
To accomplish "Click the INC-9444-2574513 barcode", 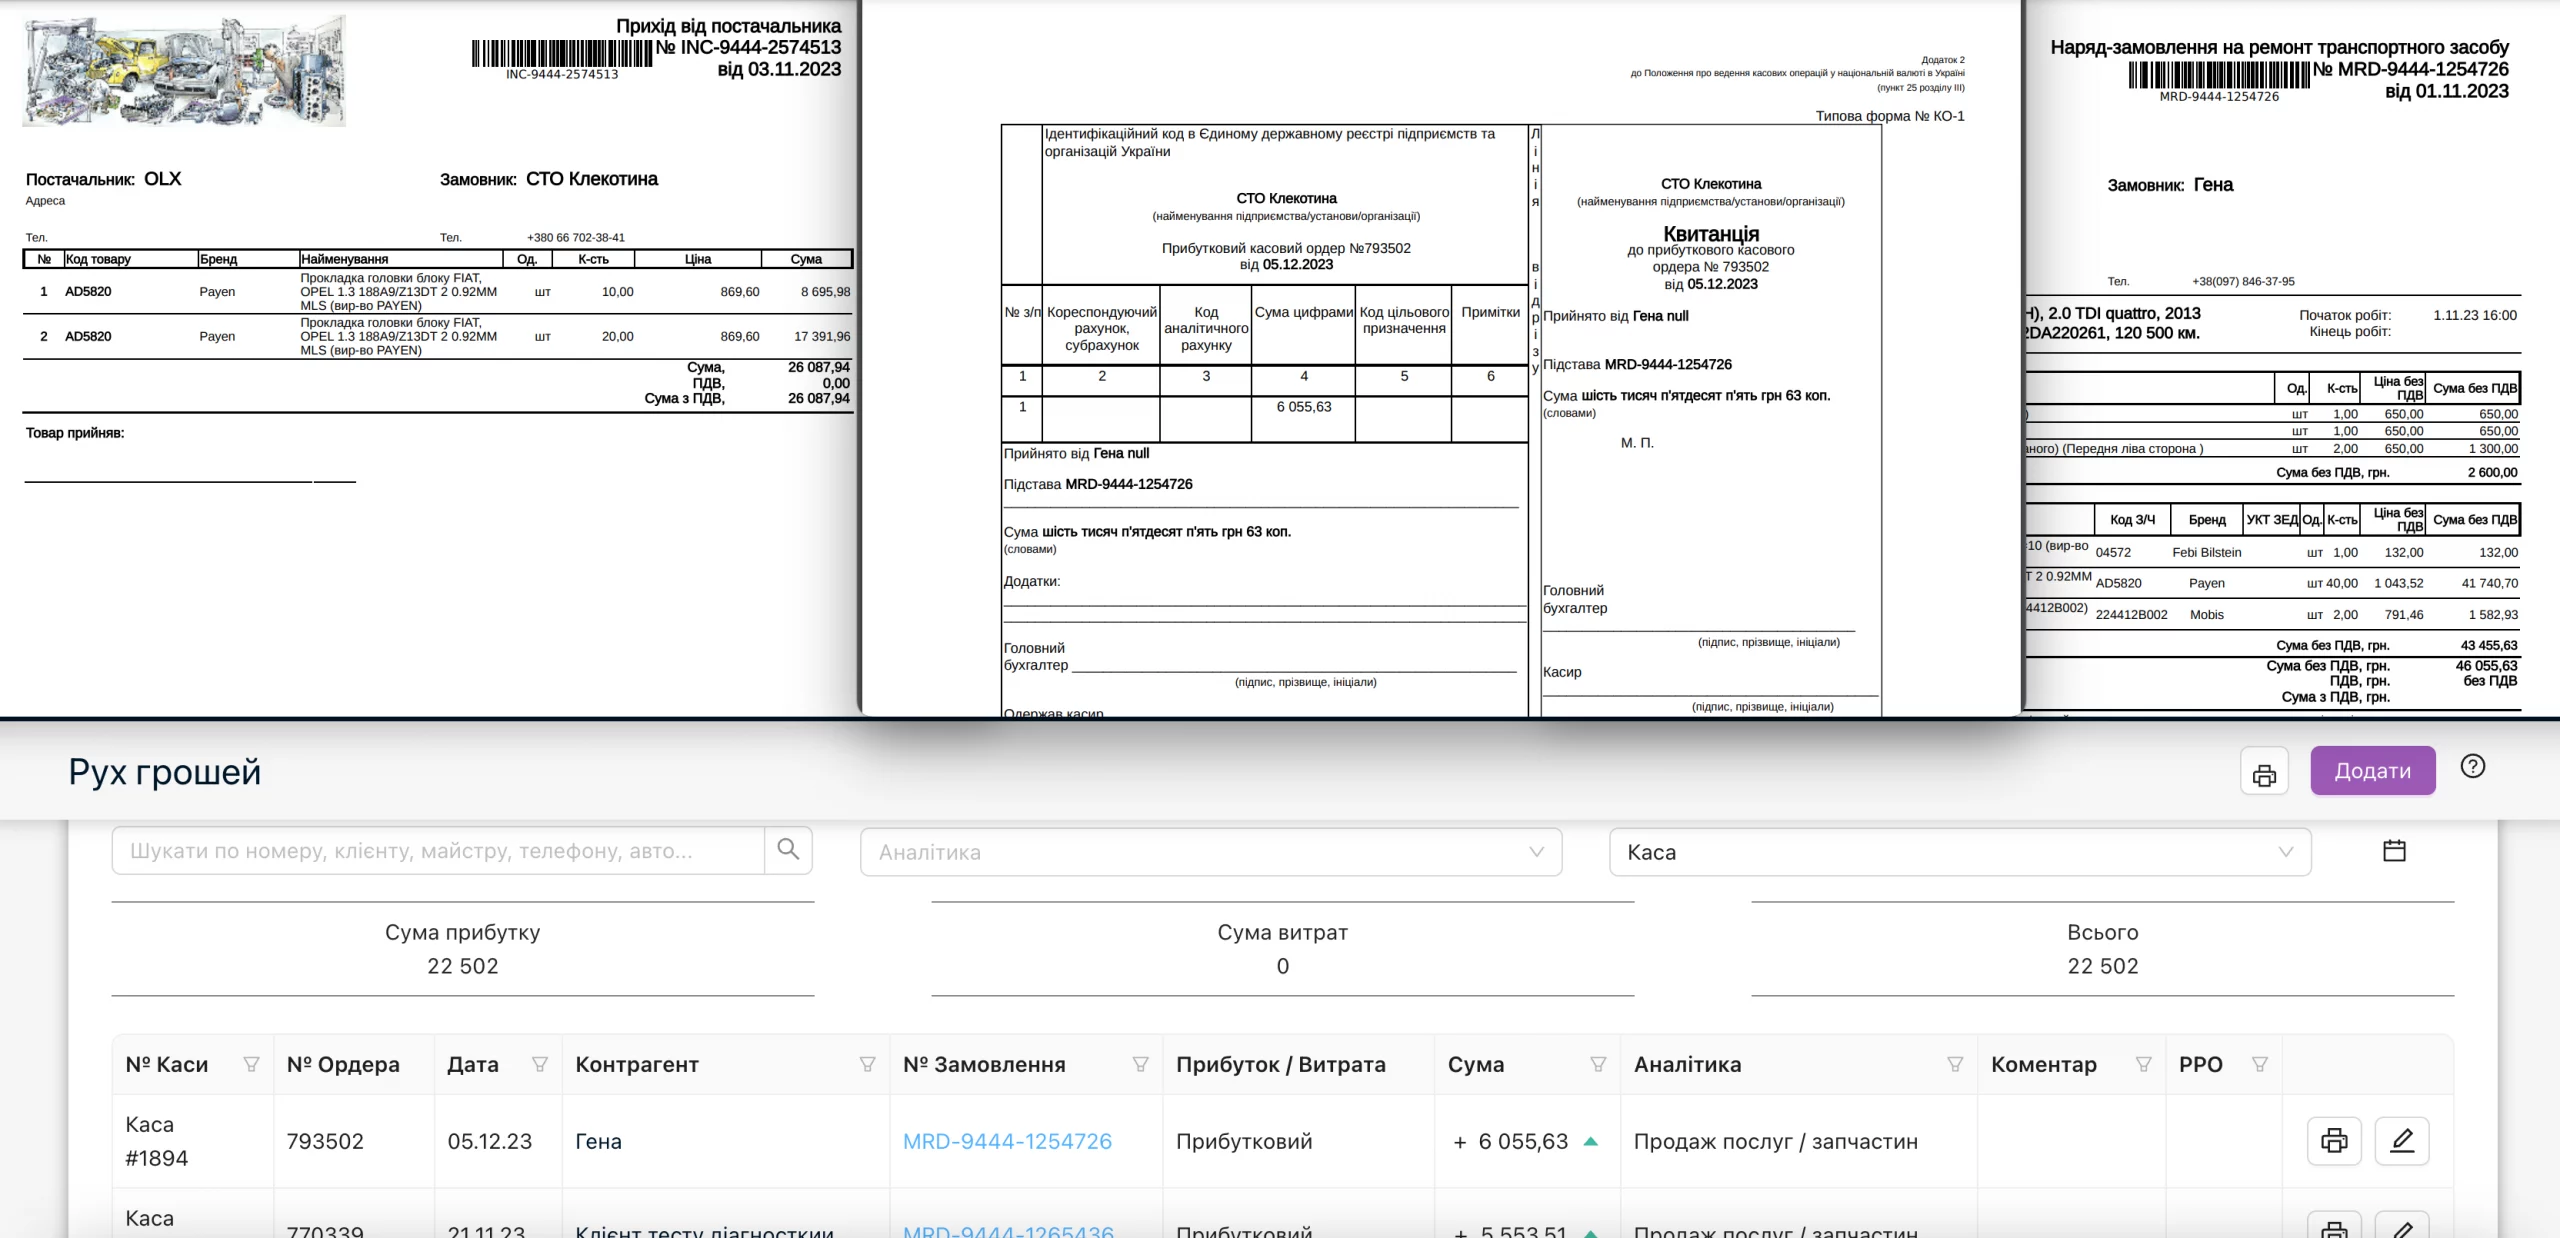I will (561, 53).
